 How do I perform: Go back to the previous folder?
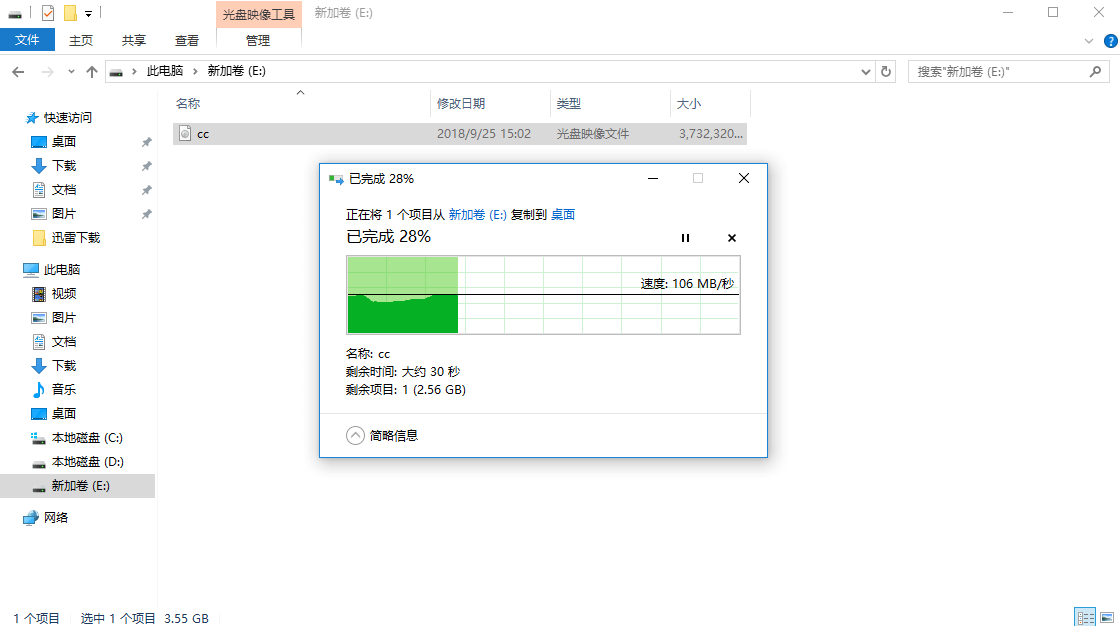coord(18,71)
